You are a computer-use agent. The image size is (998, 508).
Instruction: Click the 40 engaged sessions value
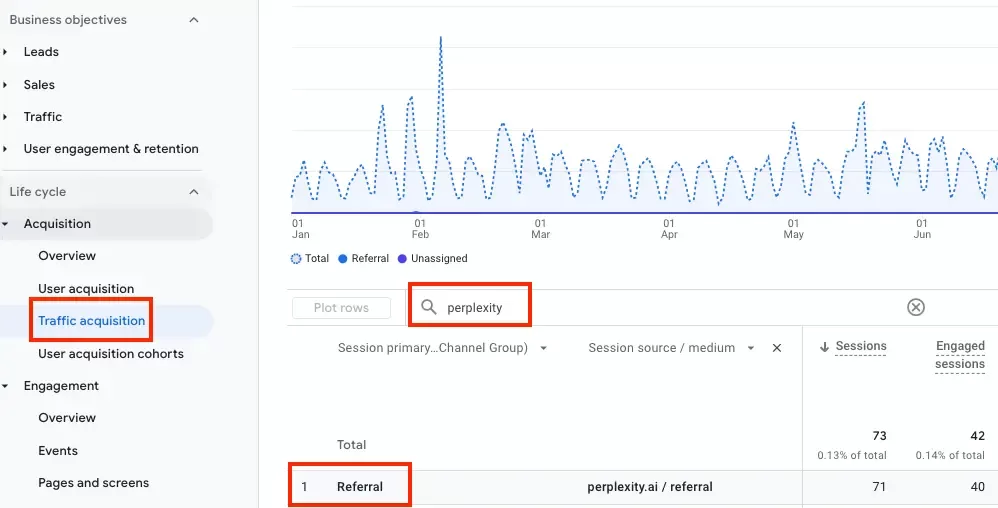pyautogui.click(x=978, y=487)
